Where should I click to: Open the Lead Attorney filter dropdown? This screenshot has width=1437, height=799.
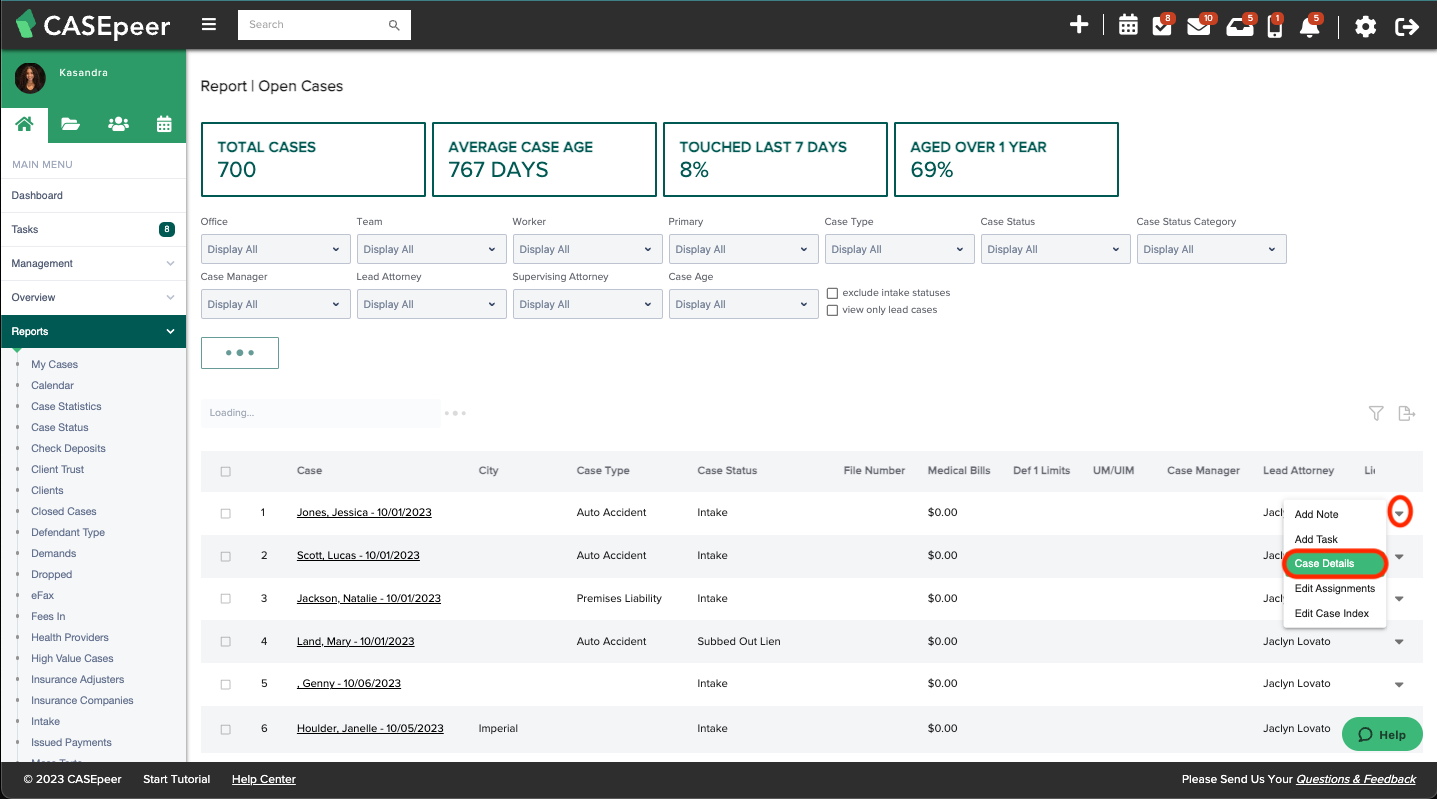pos(432,304)
